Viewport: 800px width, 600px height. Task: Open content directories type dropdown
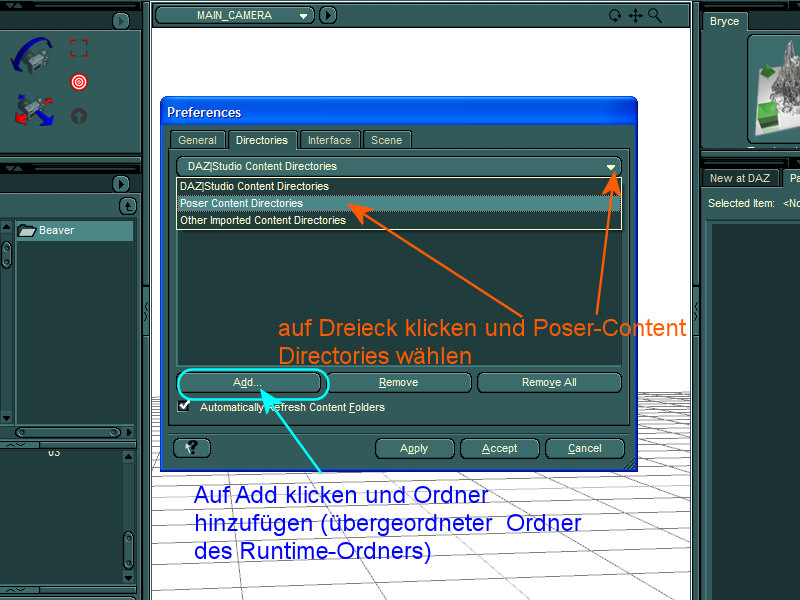399,166
